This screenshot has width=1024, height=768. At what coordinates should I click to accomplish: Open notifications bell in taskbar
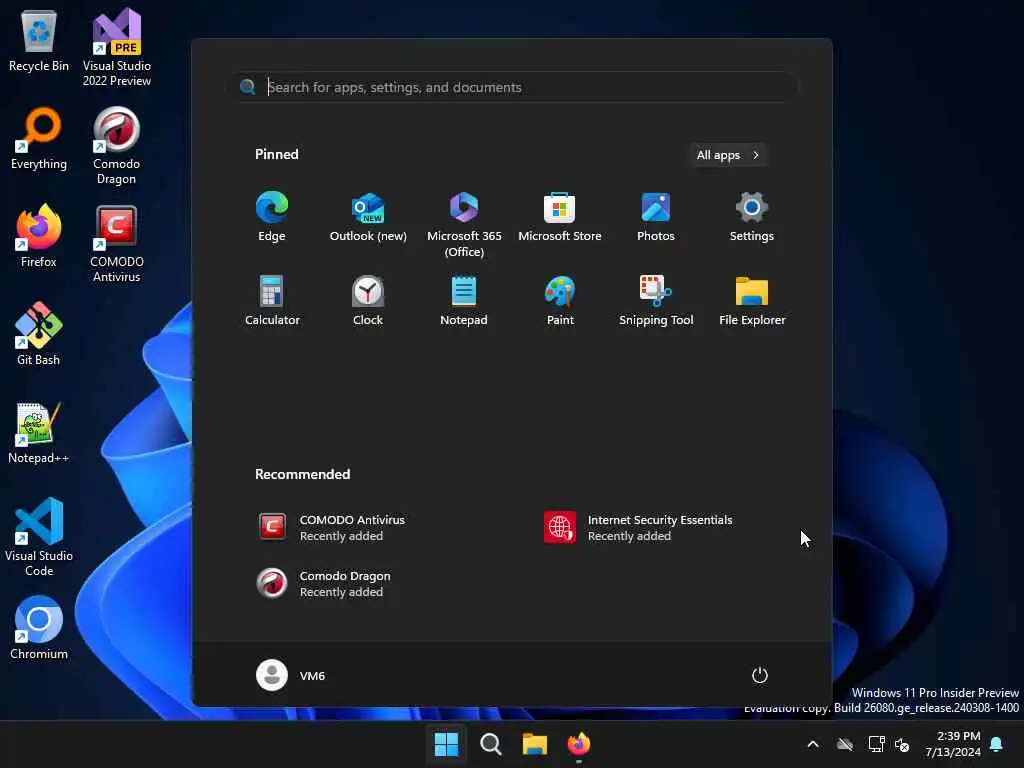tap(997, 744)
